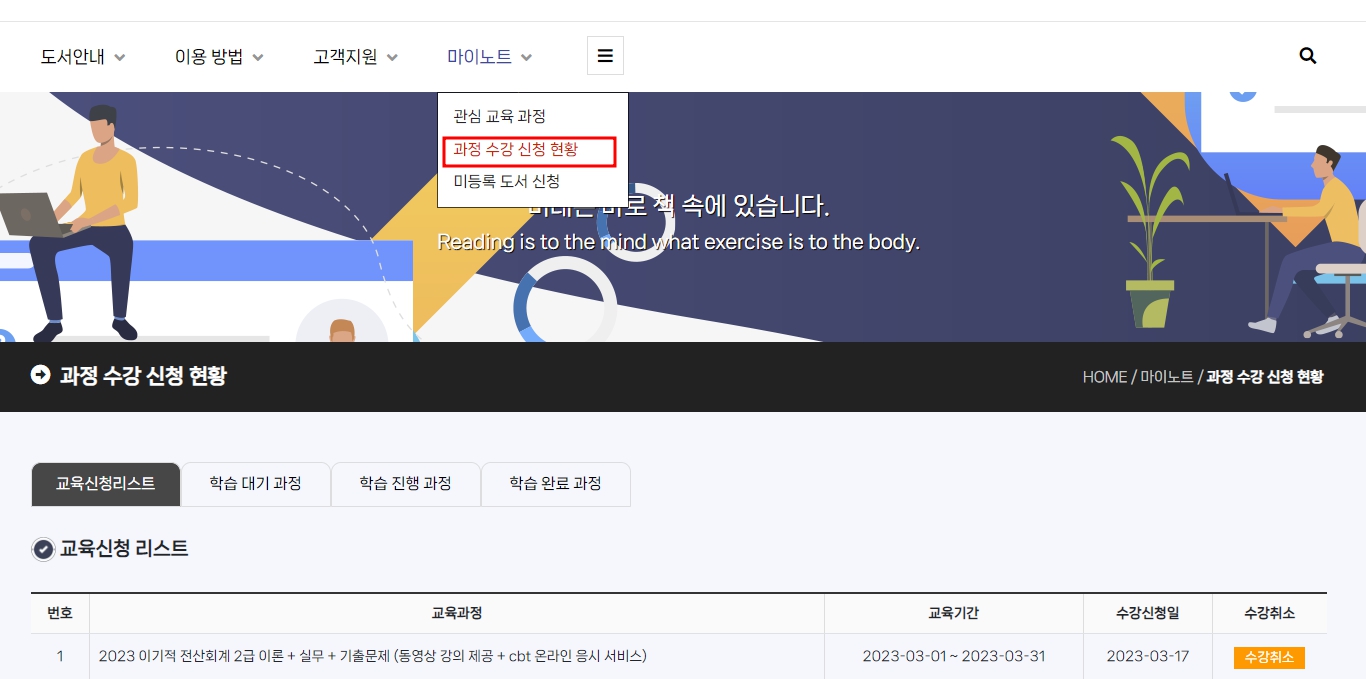The width and height of the screenshot is (1366, 679).
Task: Select 관심 교육 과정 menu entry
Action: (x=499, y=116)
